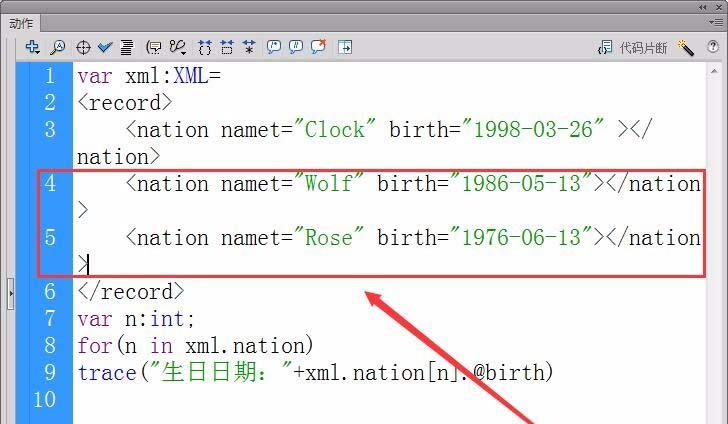Click the 'var xml:XML=' code line
728x424 pixels.
(x=149, y=76)
